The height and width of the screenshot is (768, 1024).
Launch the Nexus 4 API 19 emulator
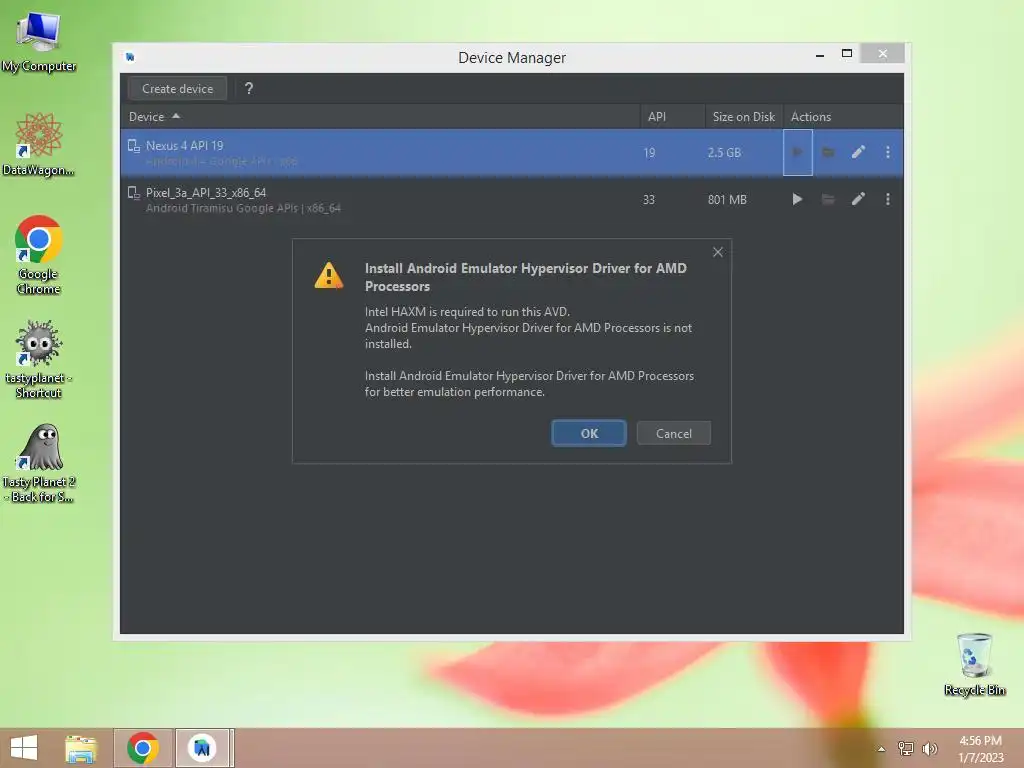click(x=797, y=152)
